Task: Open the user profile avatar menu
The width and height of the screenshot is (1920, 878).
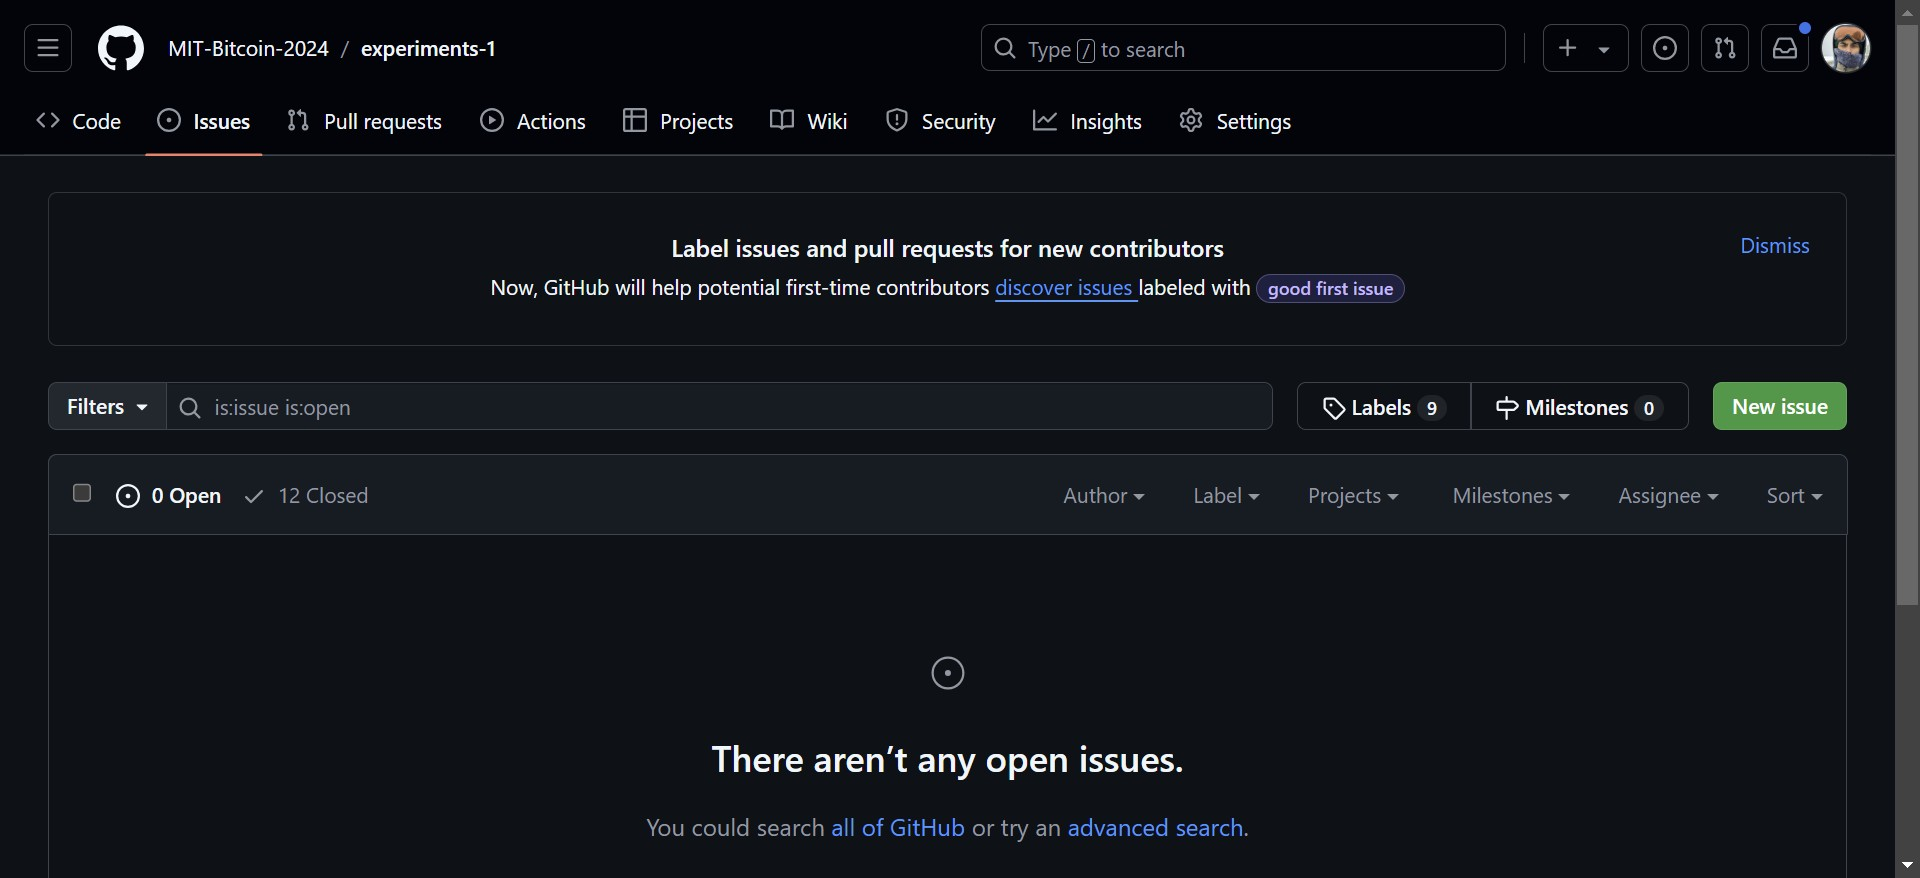Action: [1845, 48]
